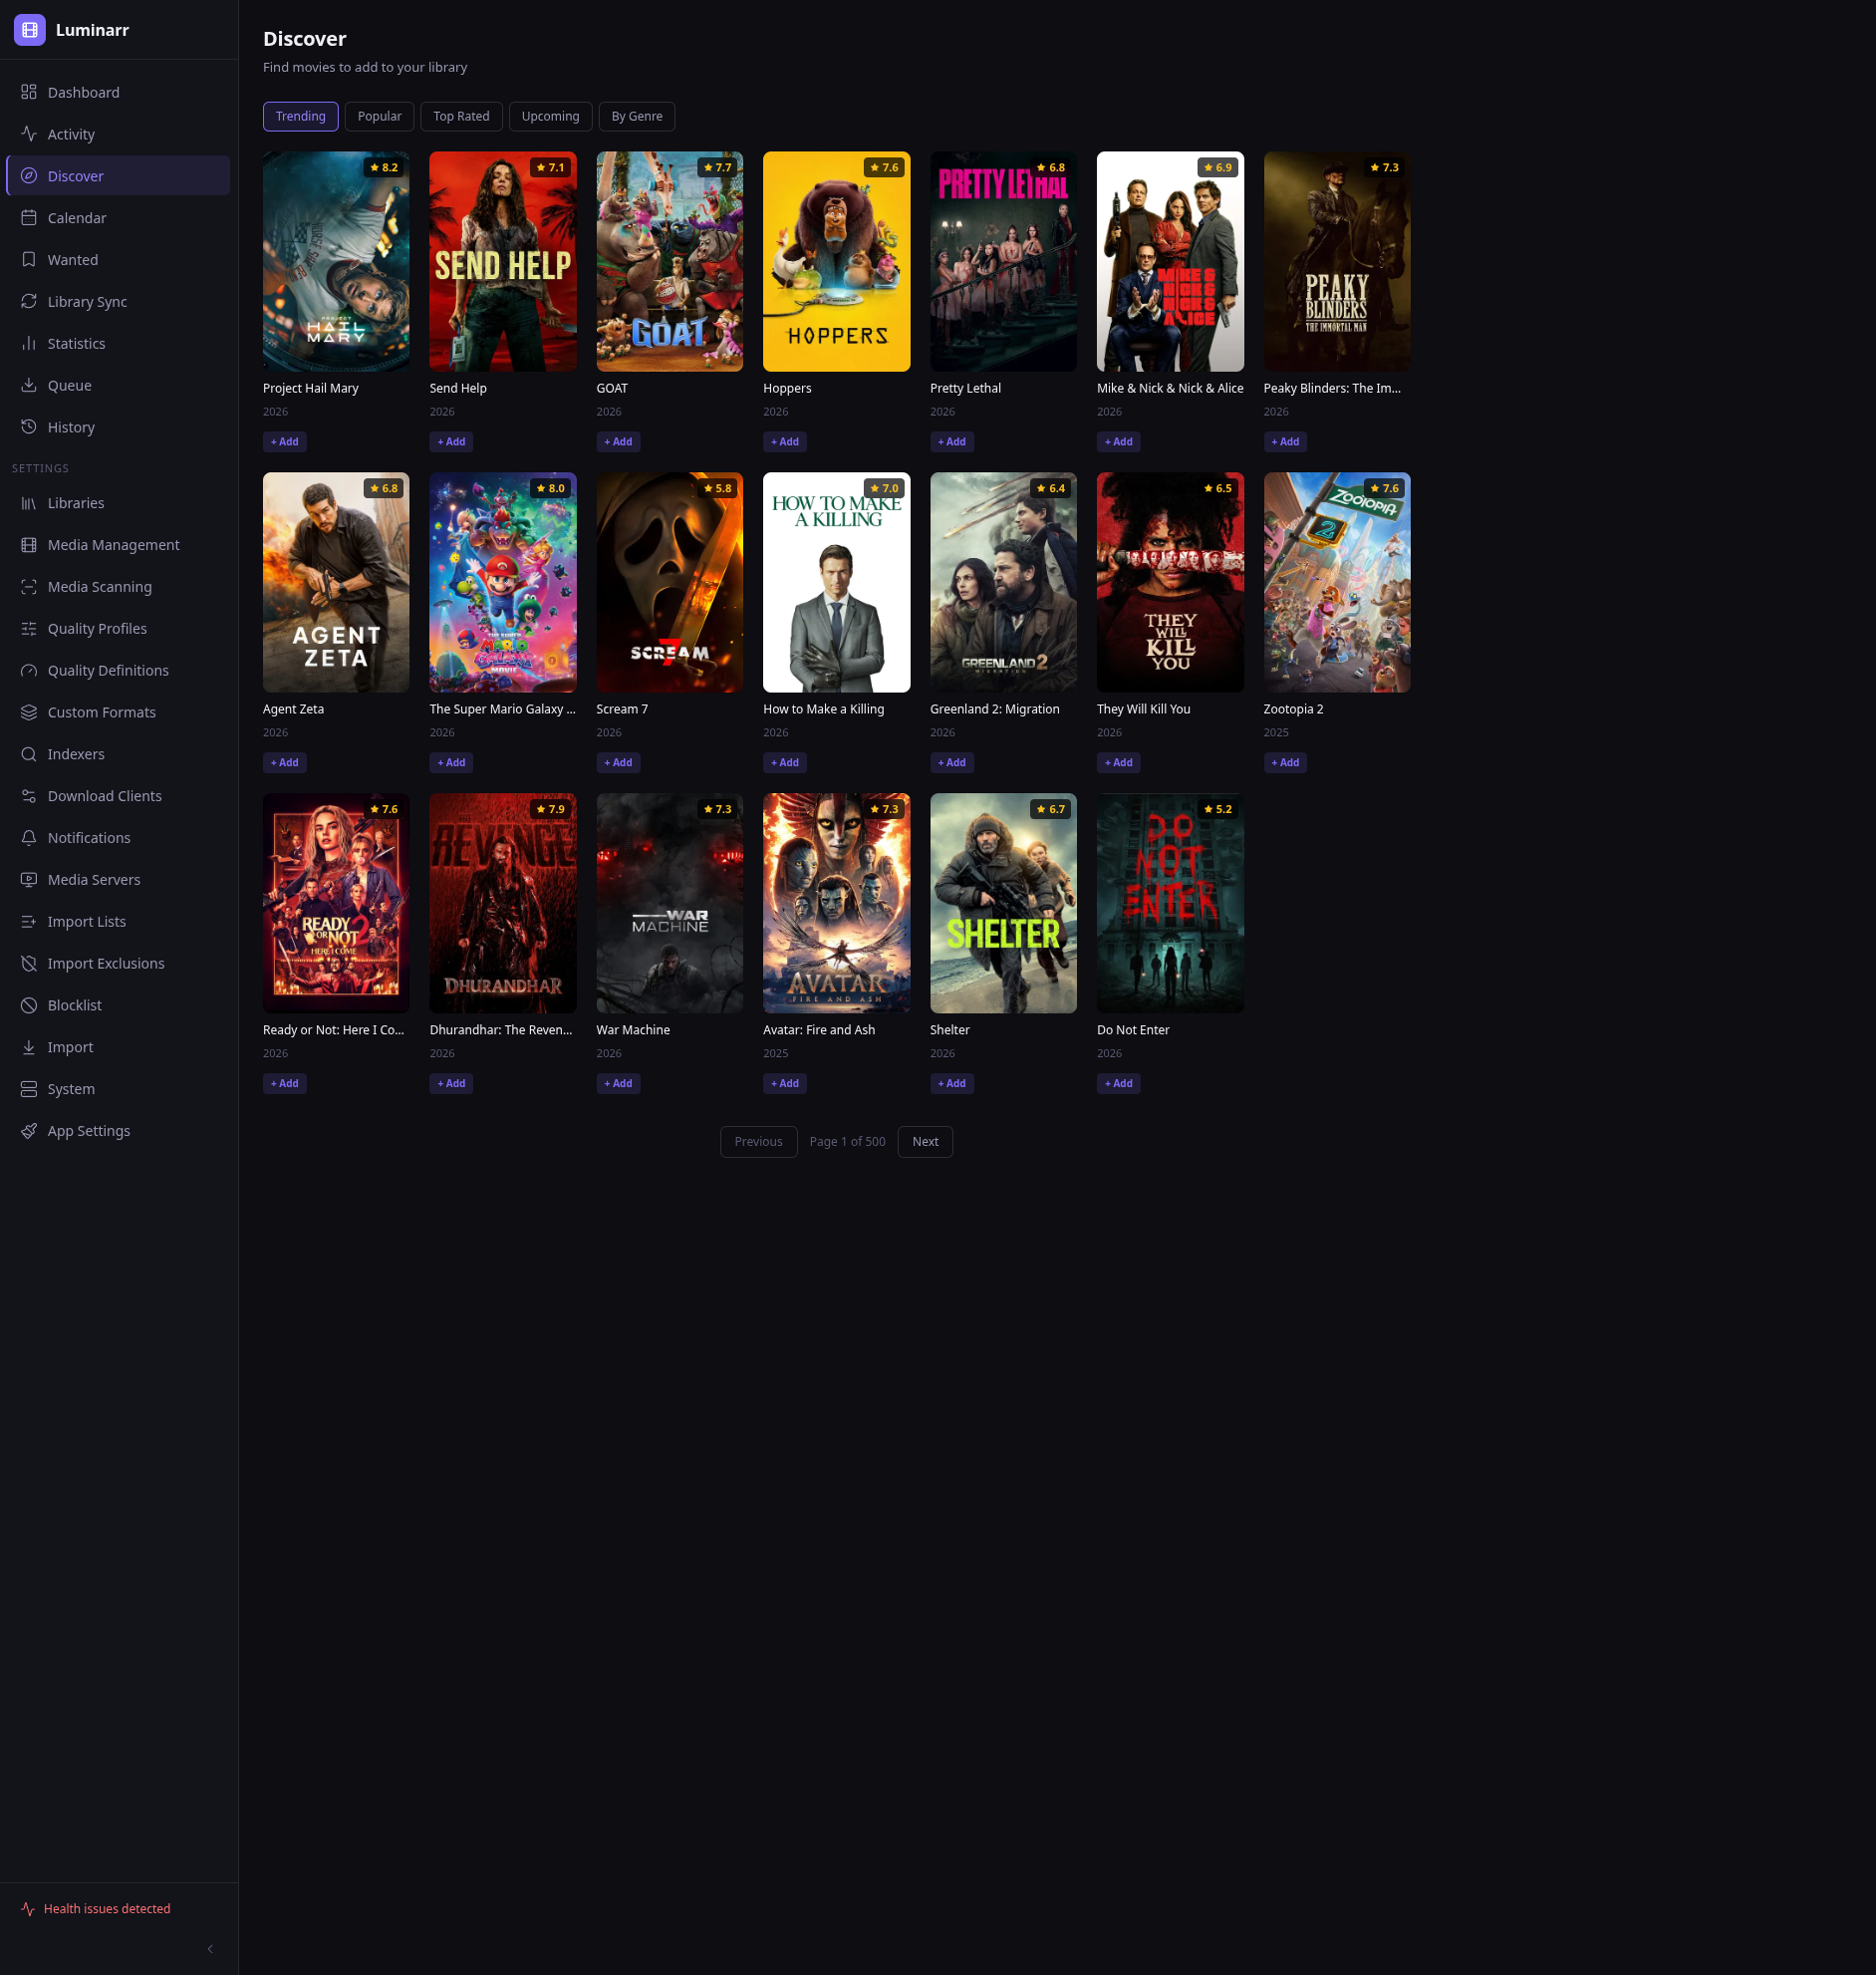This screenshot has height=1975, width=1876.
Task: Open Download Clients configuration
Action: pos(104,796)
